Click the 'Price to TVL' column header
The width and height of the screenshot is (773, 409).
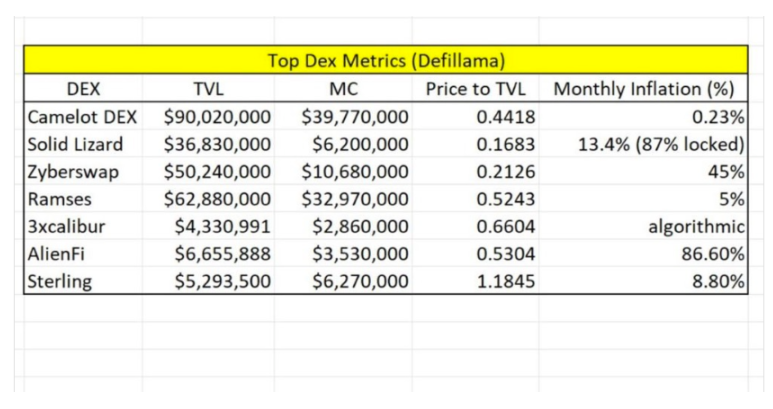(476, 89)
